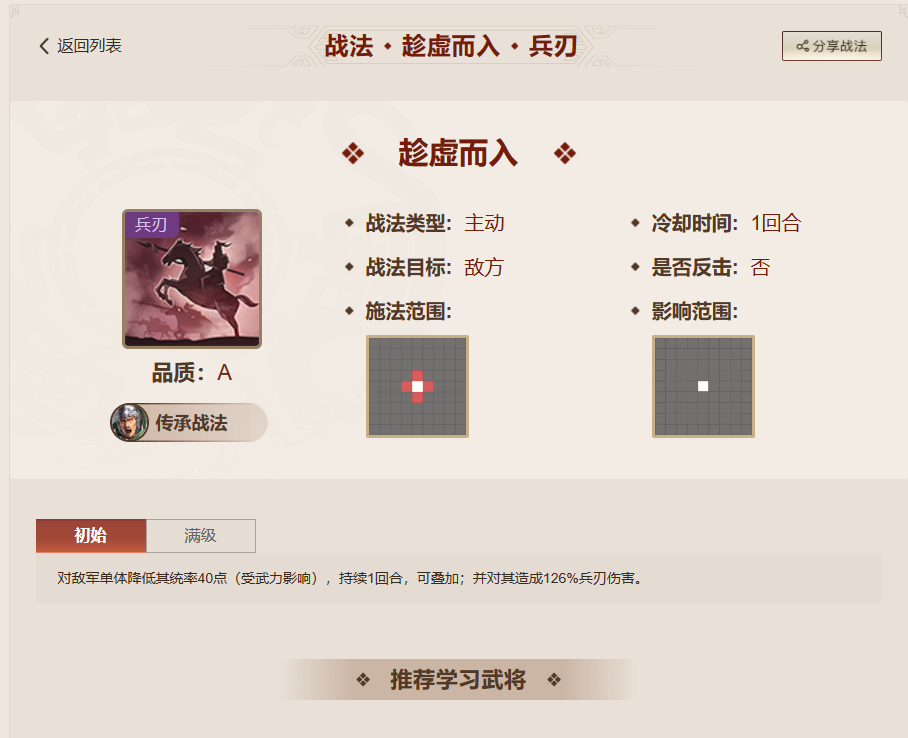The height and width of the screenshot is (738, 908).
Task: Click the 品质: A quality label
Action: pos(192,373)
